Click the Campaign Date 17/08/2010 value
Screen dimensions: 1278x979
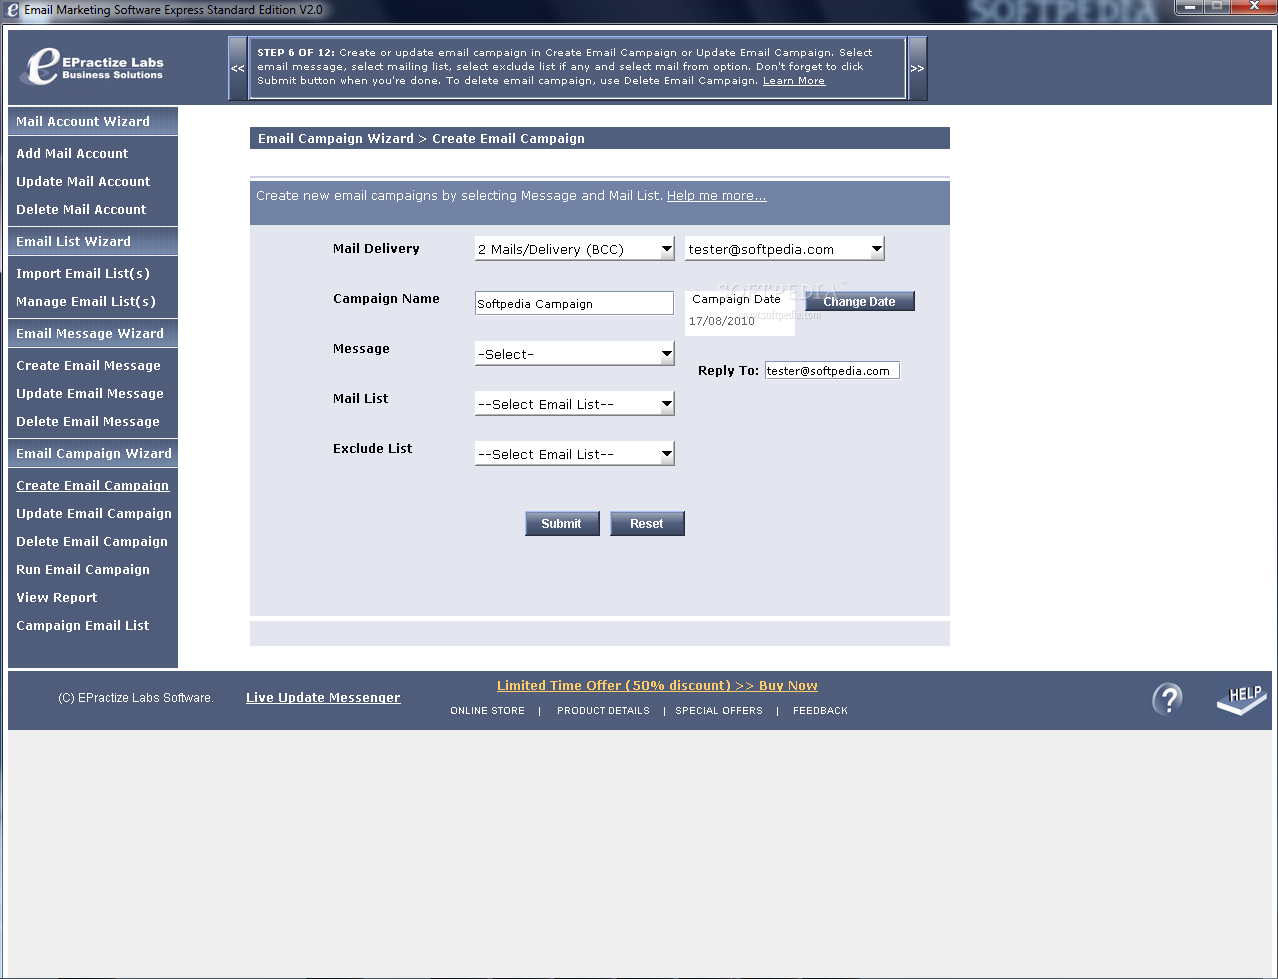[x=722, y=321]
